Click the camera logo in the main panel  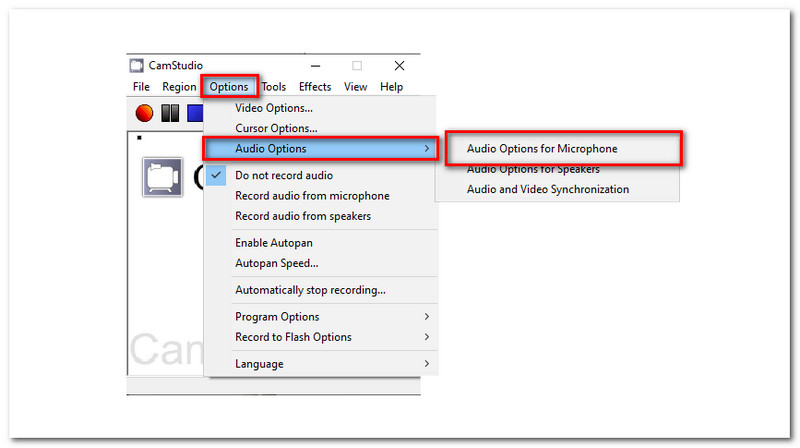pyautogui.click(x=162, y=177)
